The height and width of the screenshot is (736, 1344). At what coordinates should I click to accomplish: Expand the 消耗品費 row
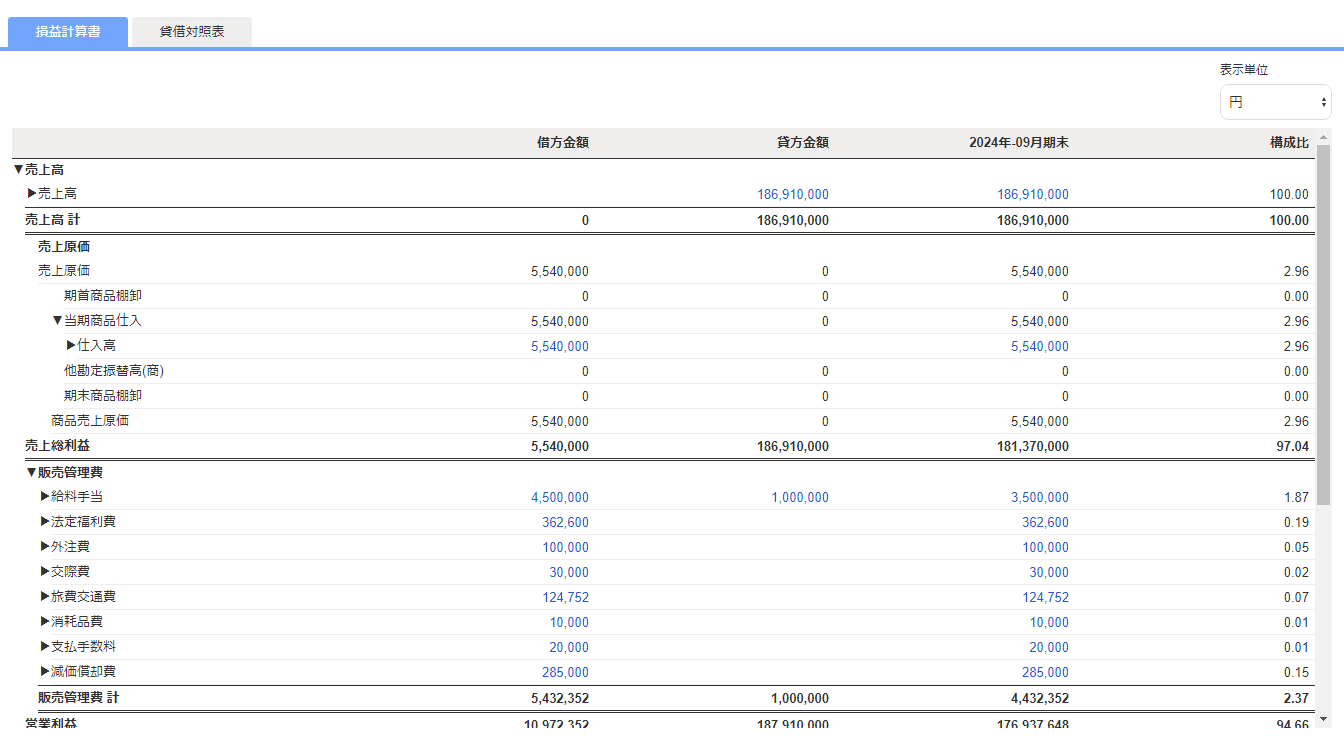coord(45,621)
